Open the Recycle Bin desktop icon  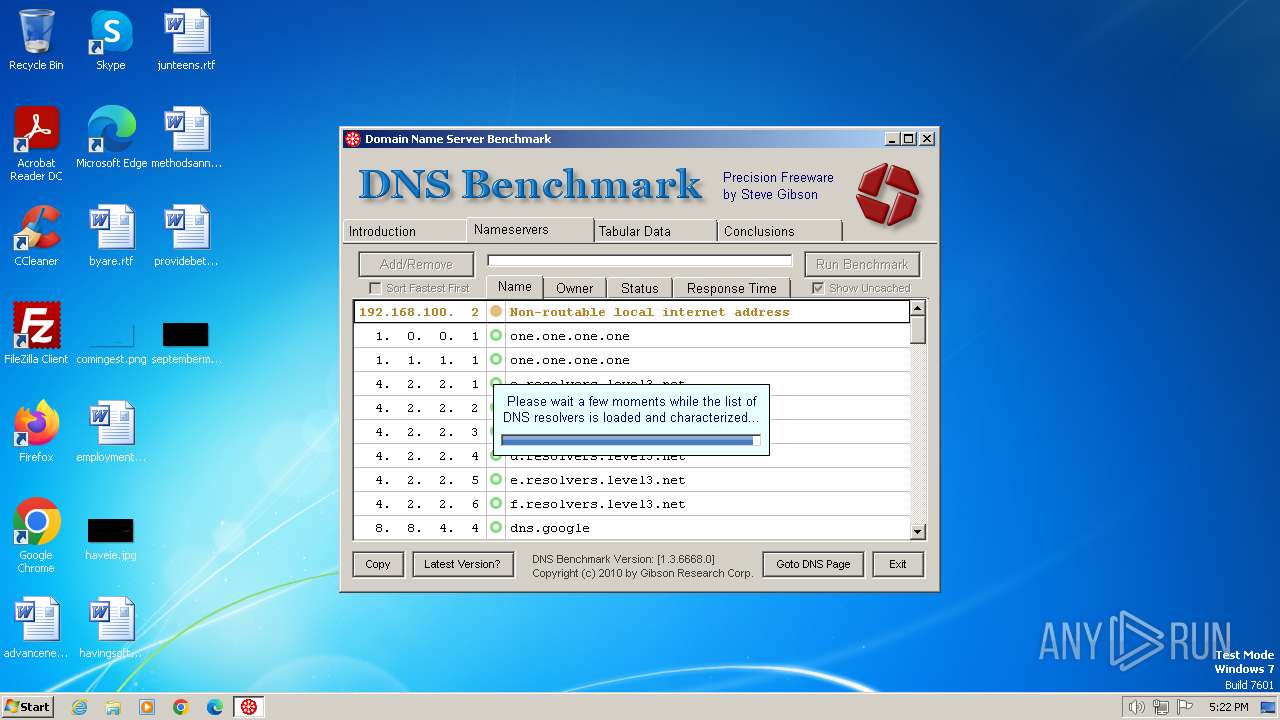coord(36,40)
